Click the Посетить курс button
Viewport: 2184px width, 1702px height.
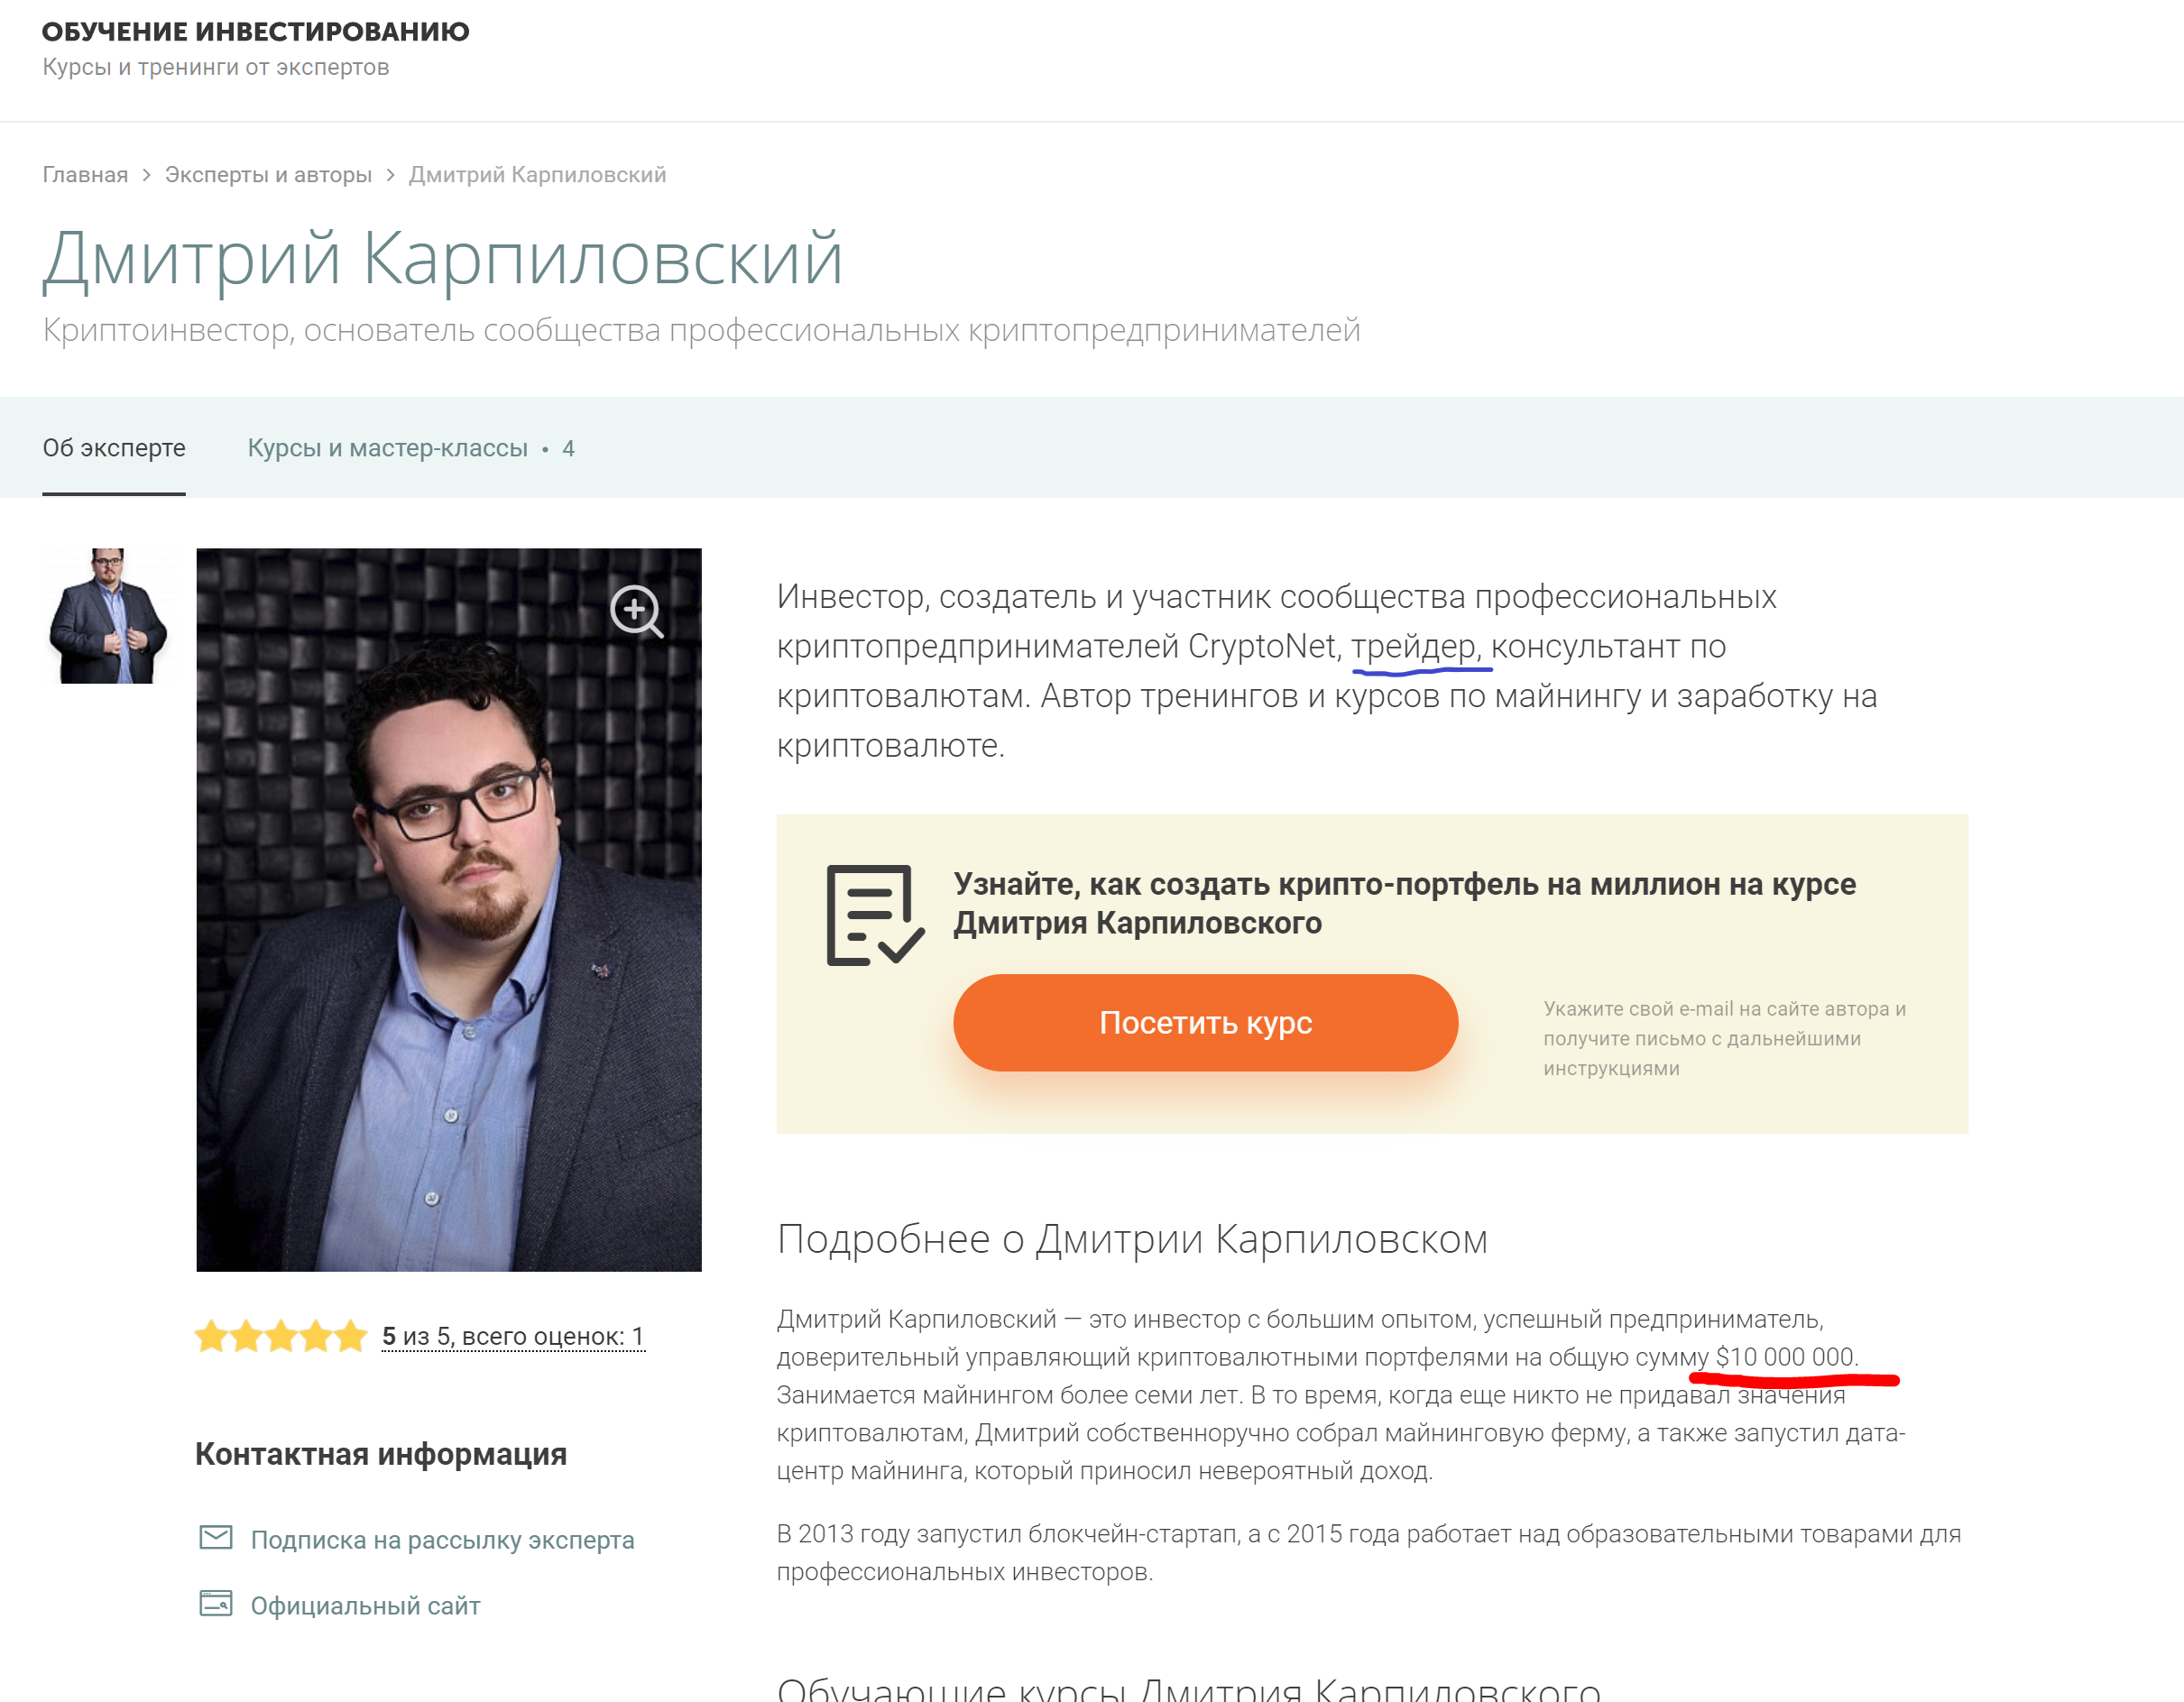(1205, 1023)
